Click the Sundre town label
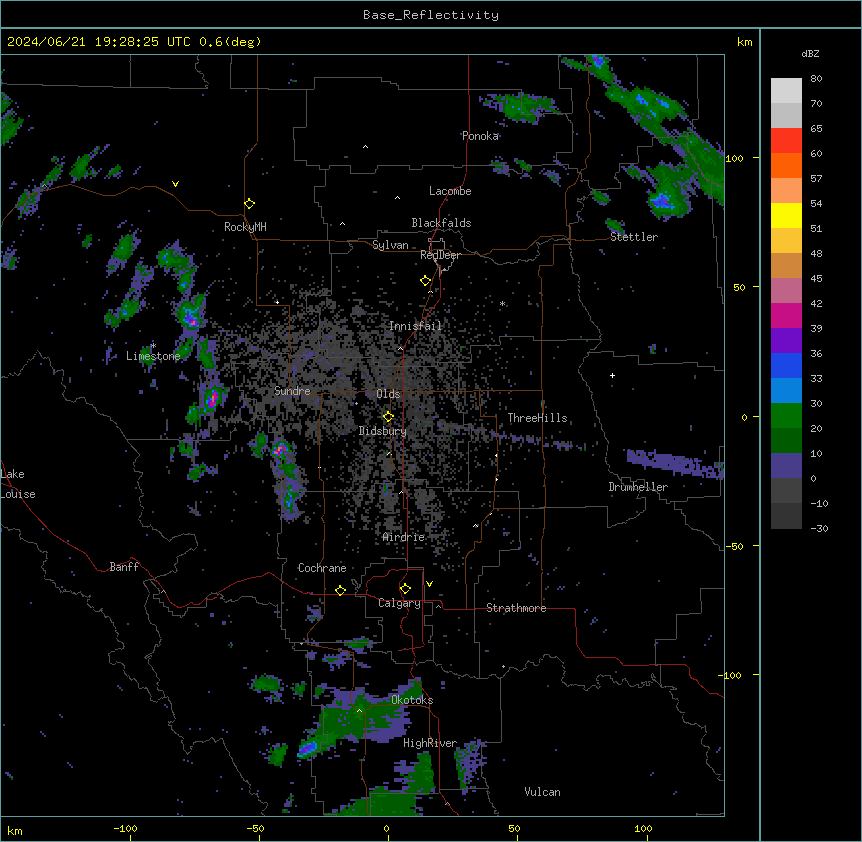 click(292, 391)
